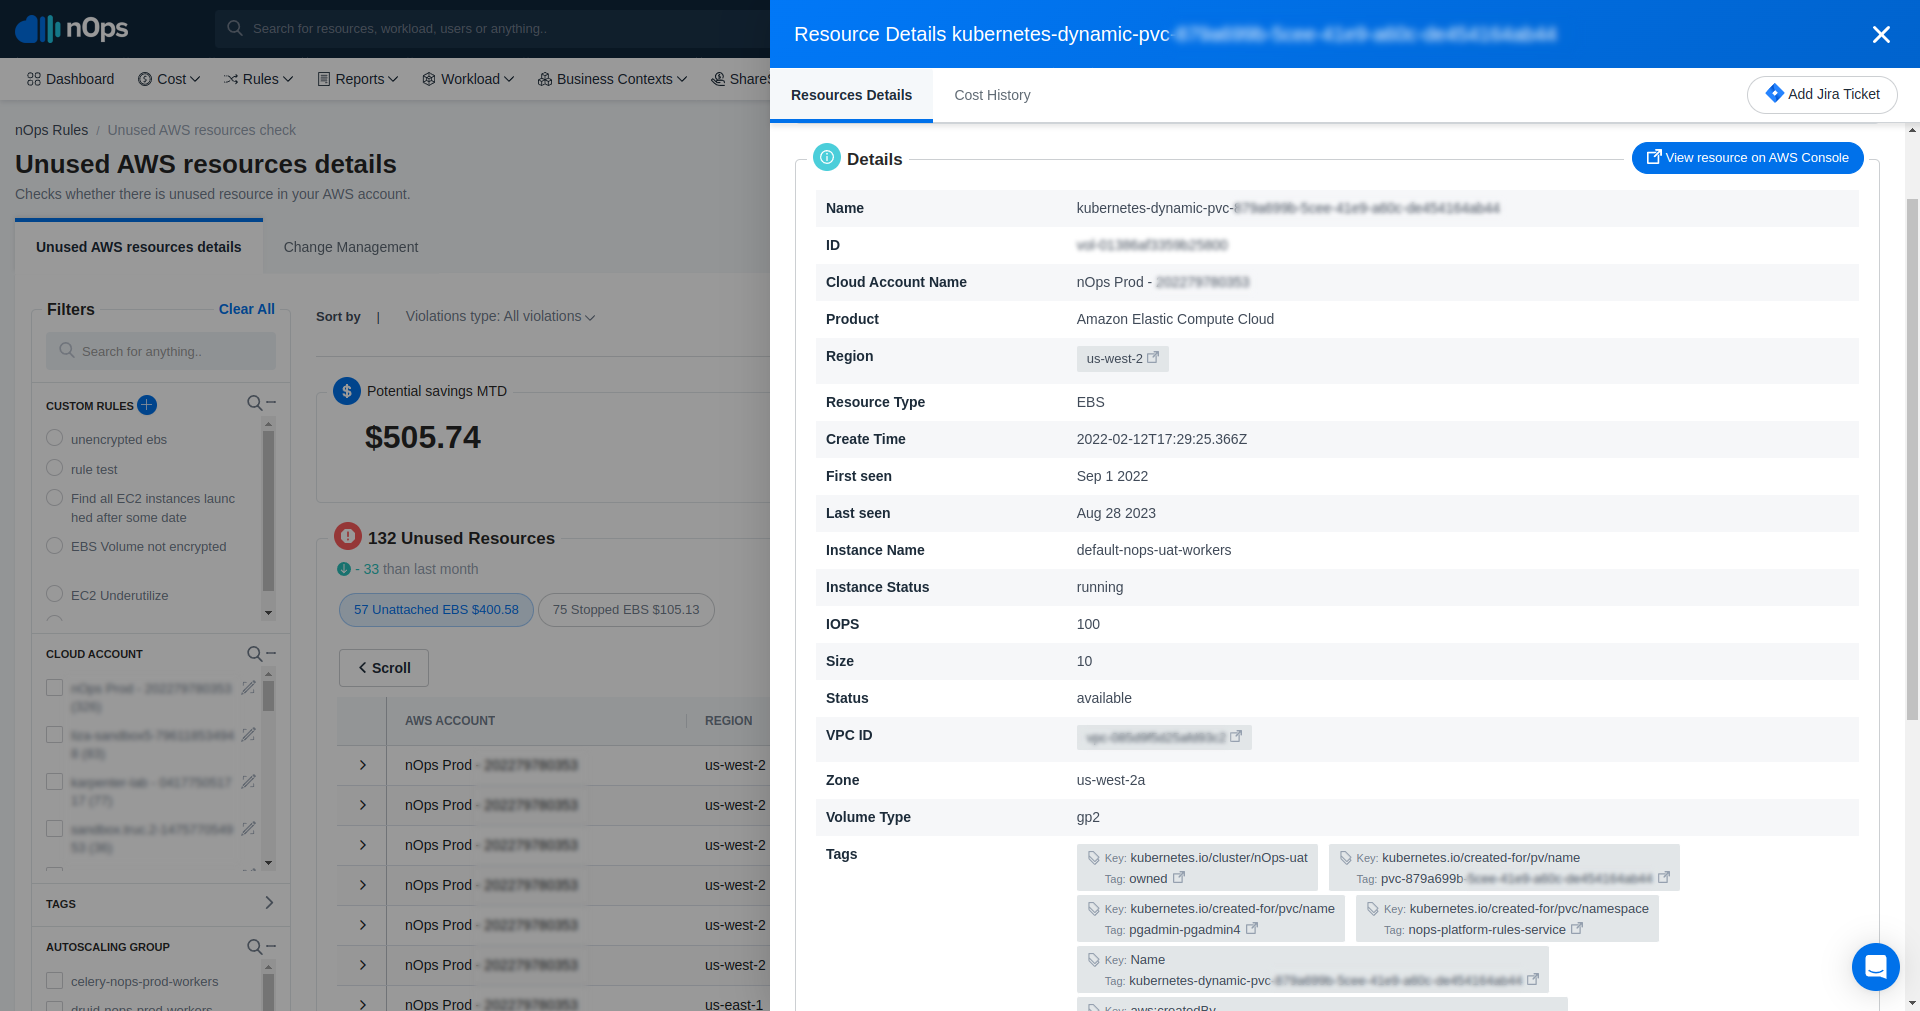Screen dimensions: 1920x1011
Task: Open the Change Management tab
Action: click(351, 247)
